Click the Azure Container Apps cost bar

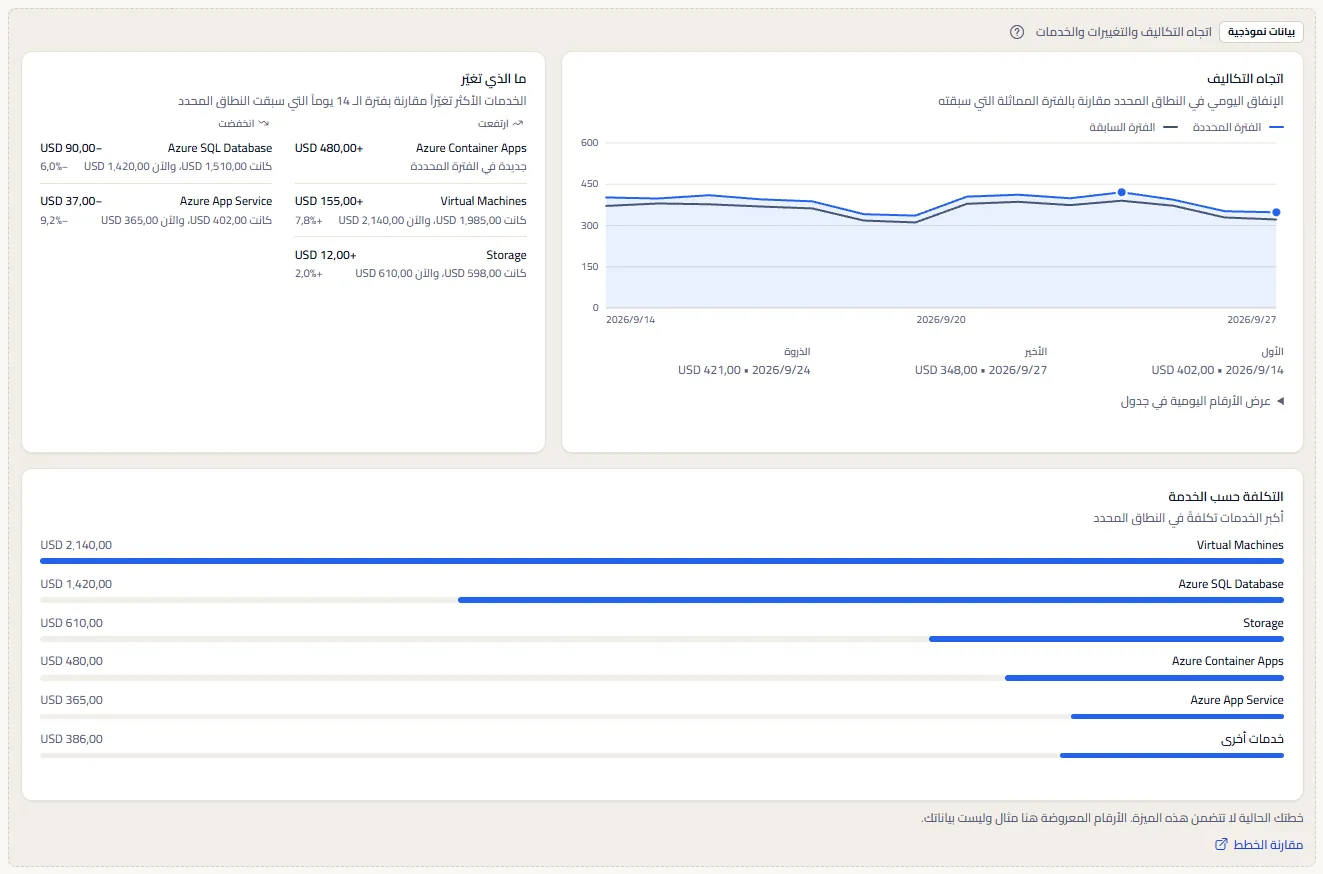(x=1144, y=678)
